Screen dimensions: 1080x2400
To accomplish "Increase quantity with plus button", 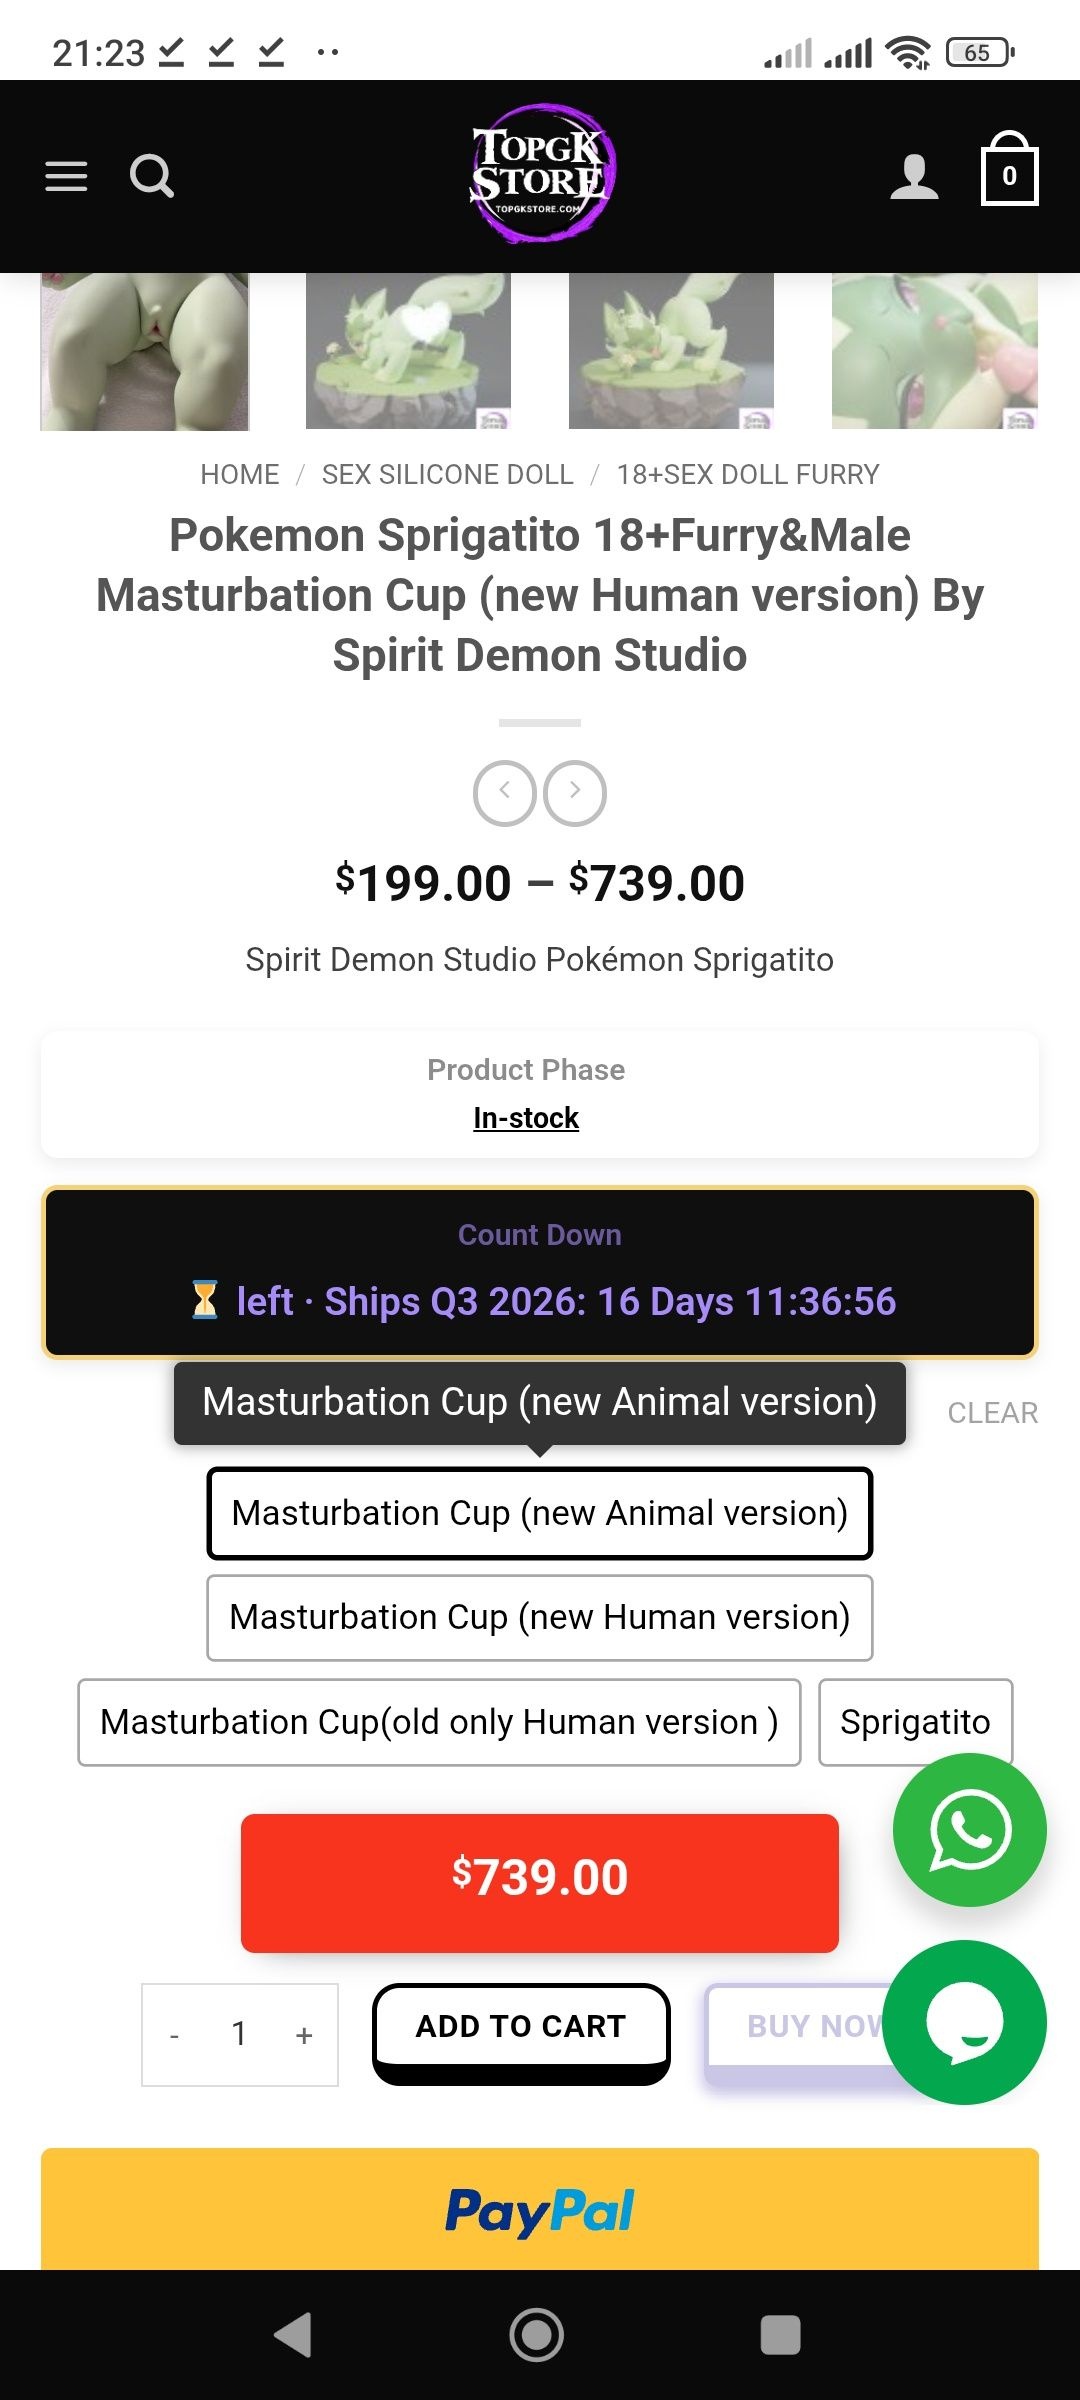I will pyautogui.click(x=304, y=2035).
